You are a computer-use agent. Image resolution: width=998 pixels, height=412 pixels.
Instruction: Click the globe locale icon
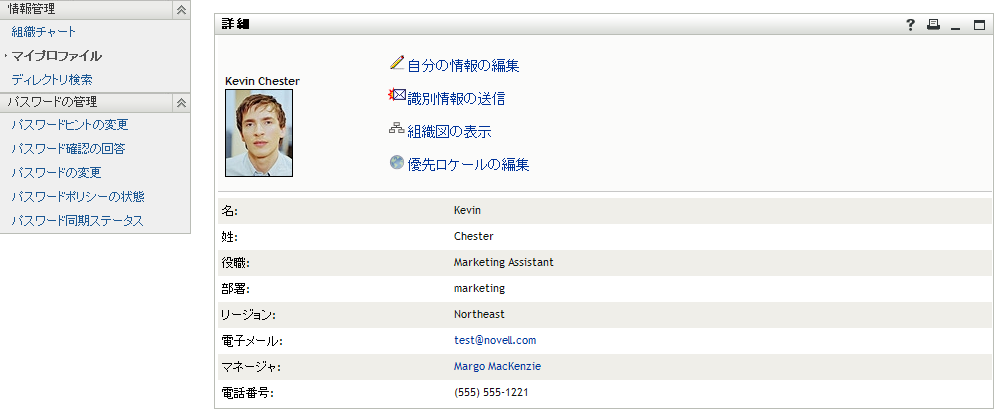click(x=397, y=163)
